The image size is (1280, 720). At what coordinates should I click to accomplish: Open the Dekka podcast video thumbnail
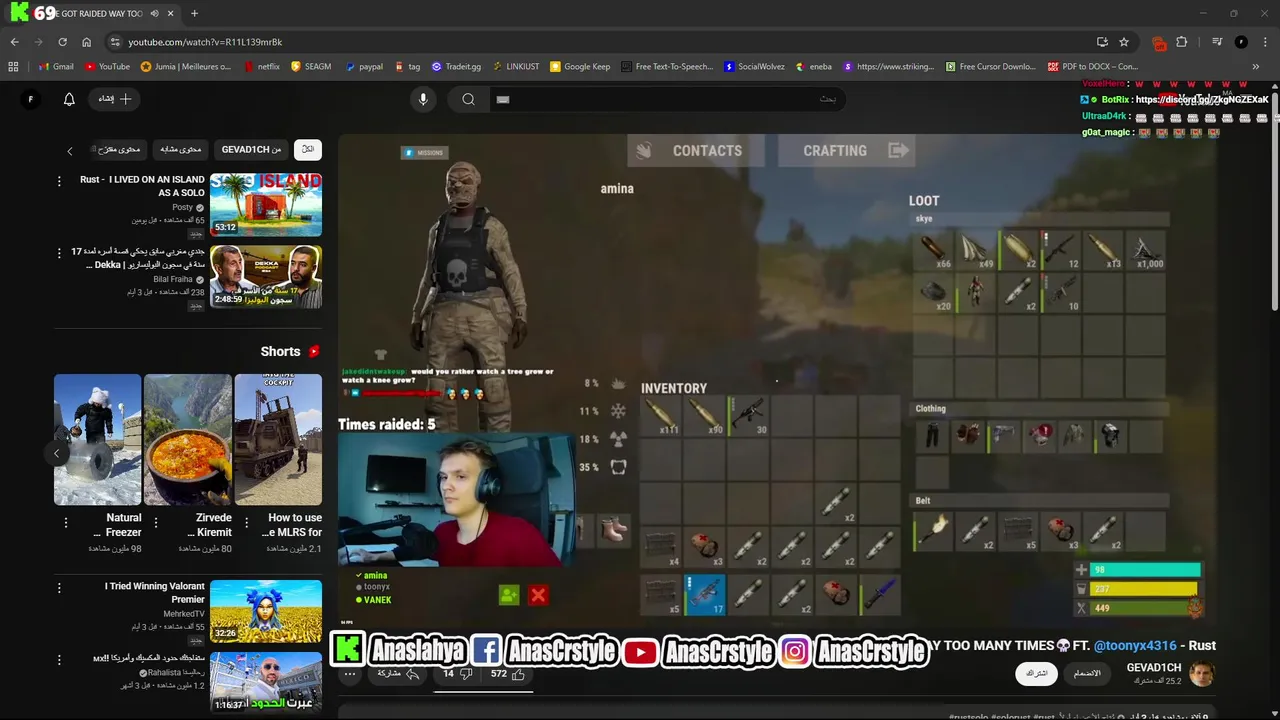266,277
